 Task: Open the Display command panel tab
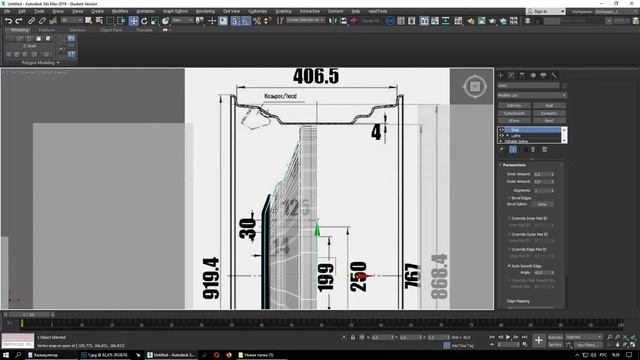pos(543,75)
